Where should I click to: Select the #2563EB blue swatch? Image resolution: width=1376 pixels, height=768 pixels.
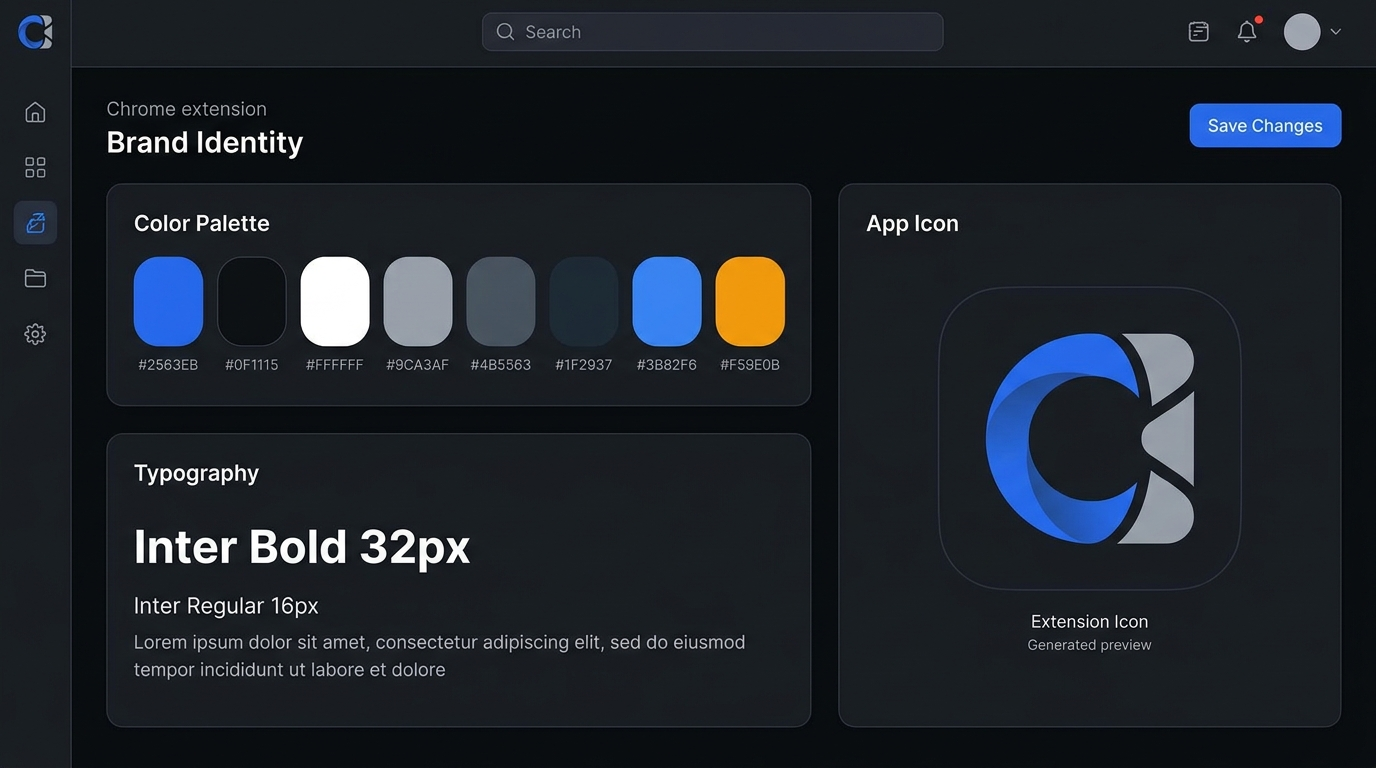pyautogui.click(x=168, y=301)
